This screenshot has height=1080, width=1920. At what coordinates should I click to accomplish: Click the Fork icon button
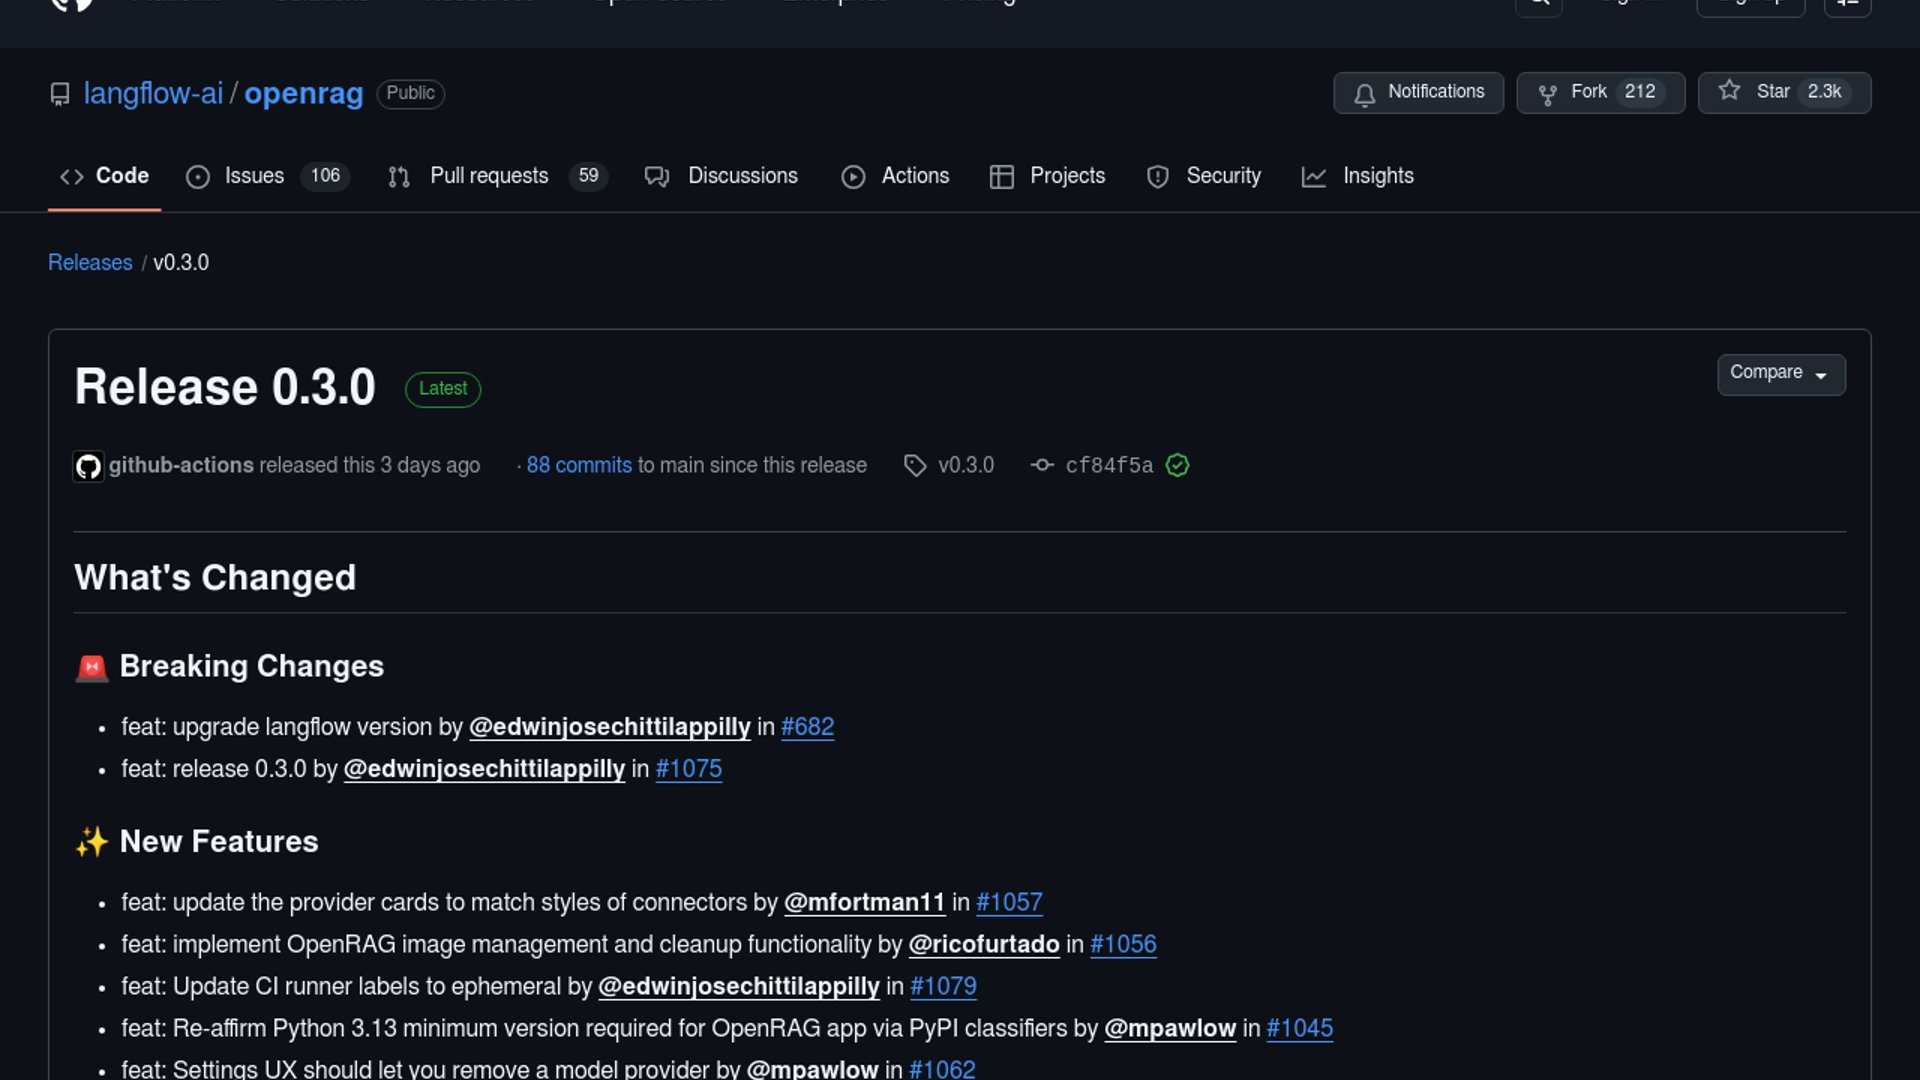coord(1547,93)
